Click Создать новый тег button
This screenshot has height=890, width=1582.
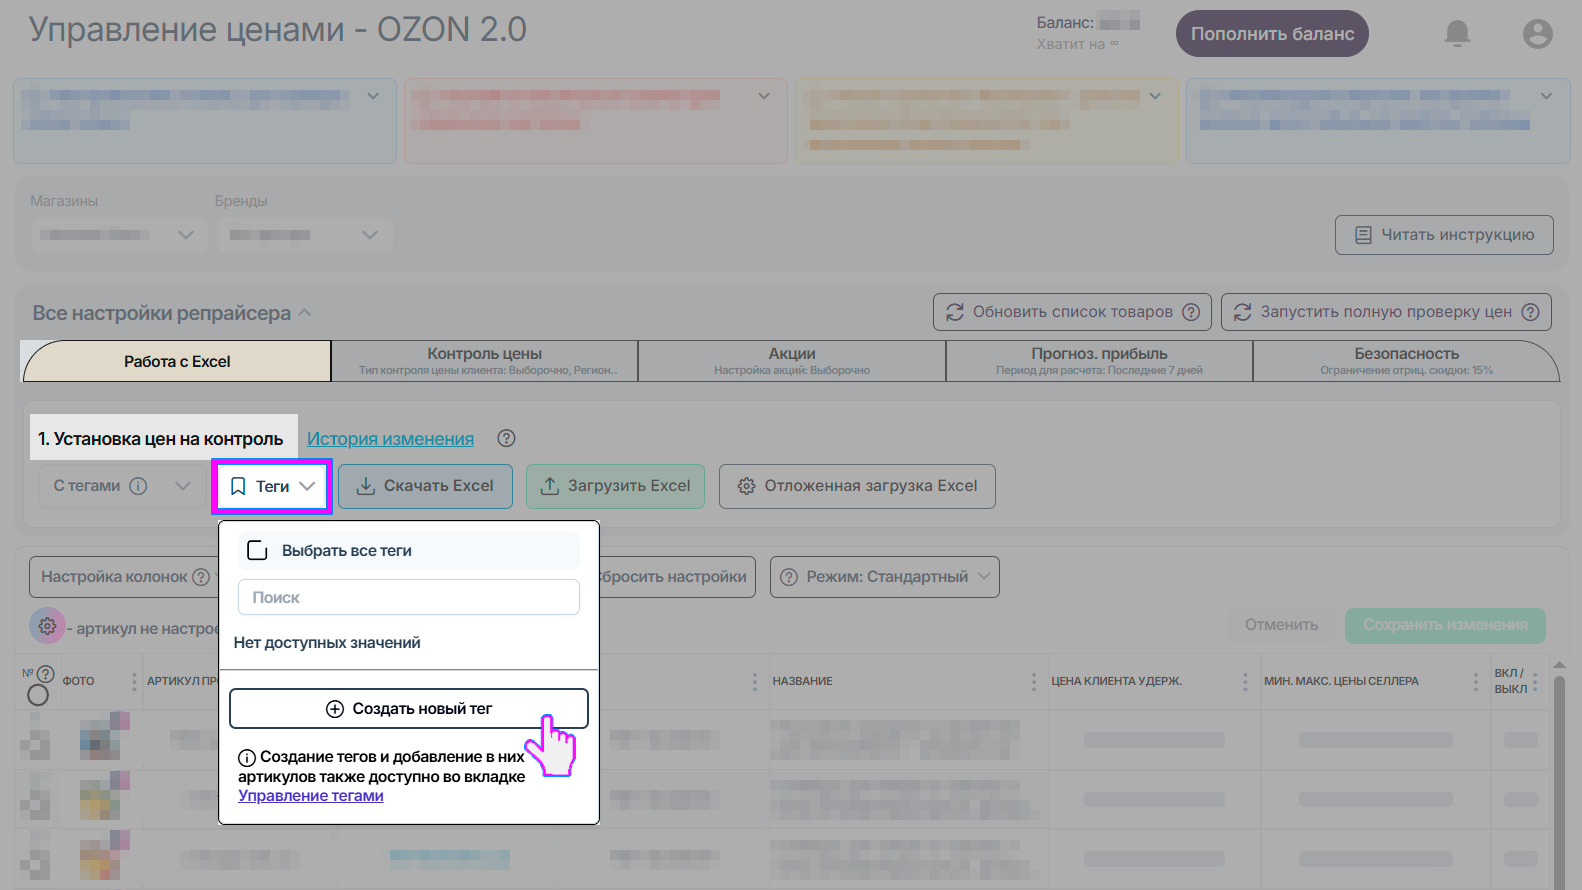[x=409, y=709]
